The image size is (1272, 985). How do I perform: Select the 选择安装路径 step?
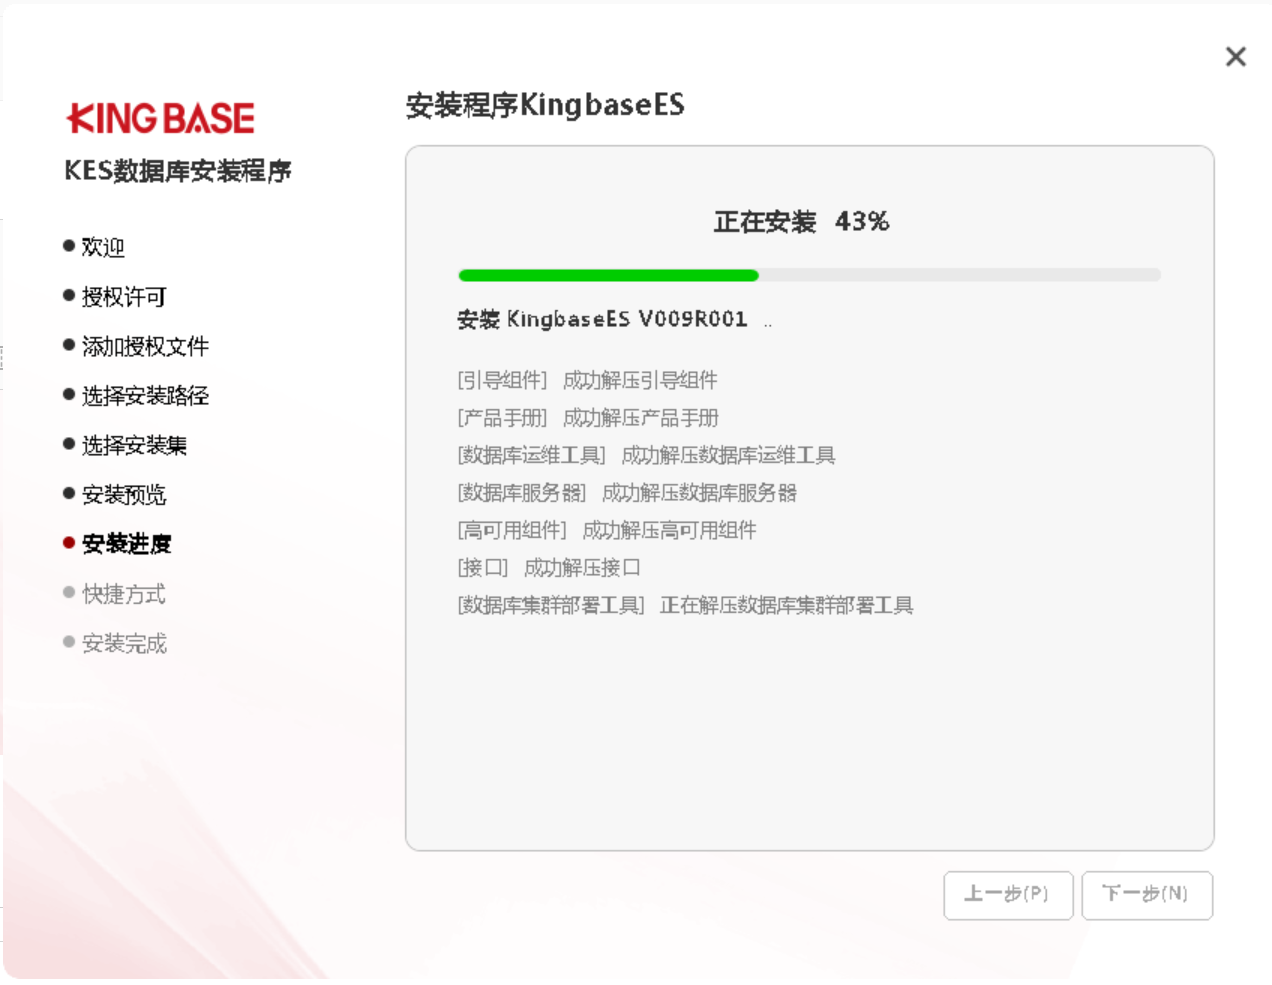pyautogui.click(x=144, y=396)
